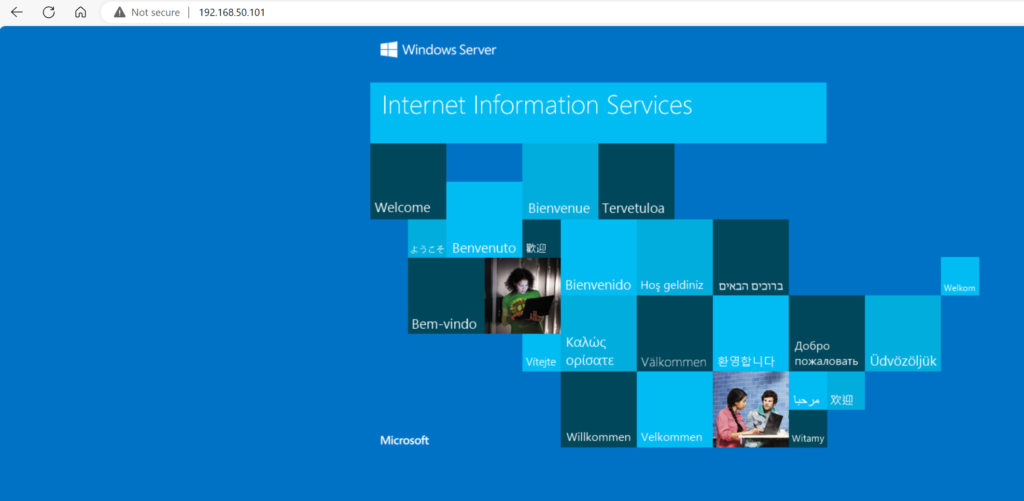Click the Velkommen tile
Screen dimensions: 1024x501
675,410
